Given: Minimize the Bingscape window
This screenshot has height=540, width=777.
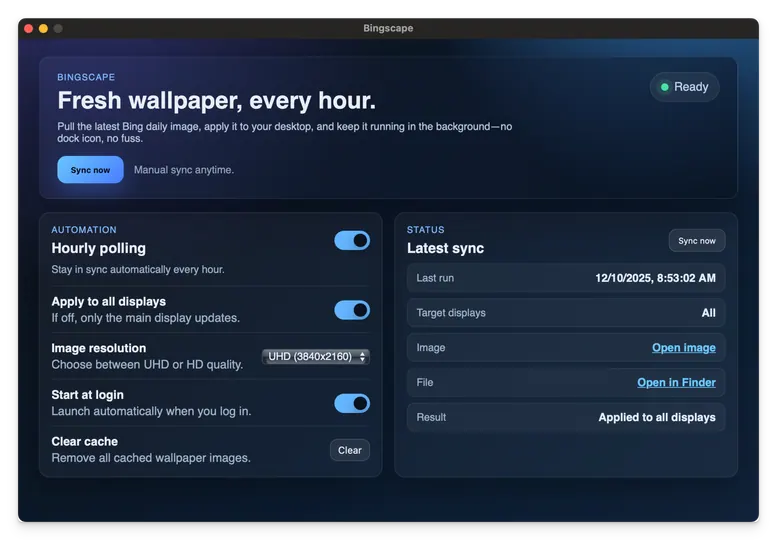Looking at the screenshot, I should pyautogui.click(x=44, y=29).
